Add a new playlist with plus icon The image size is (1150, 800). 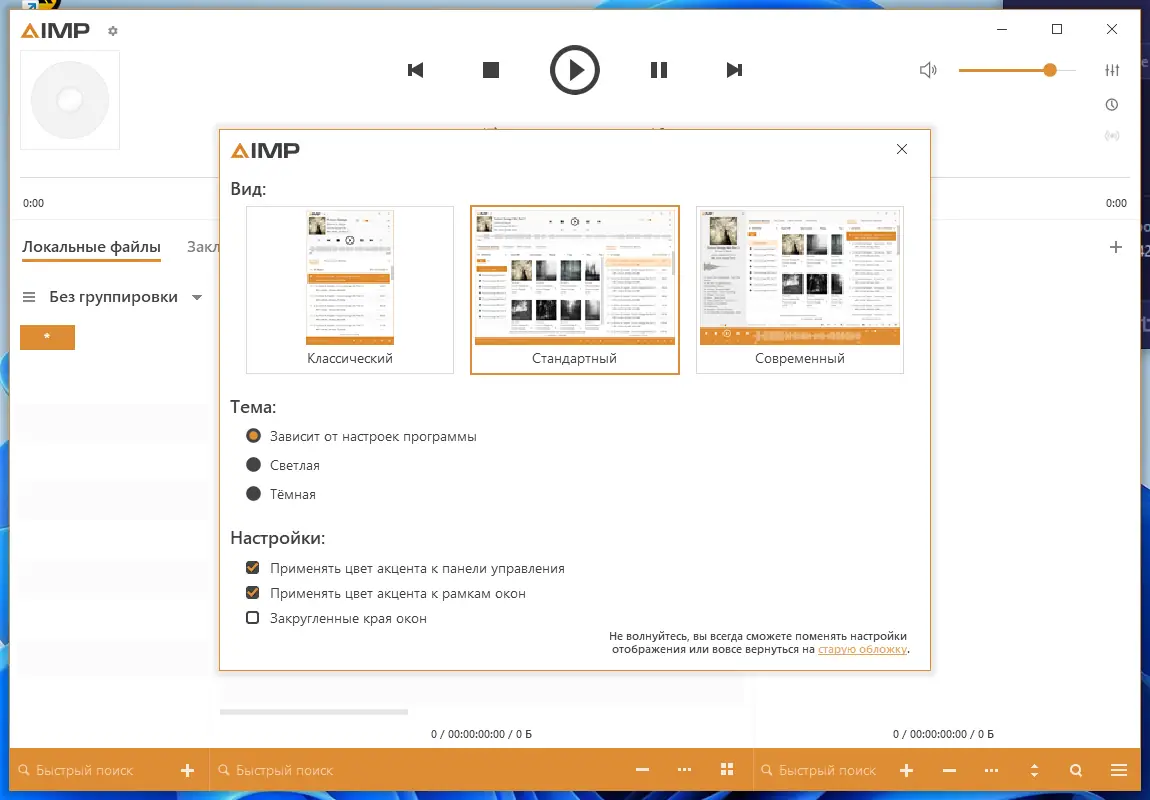pyautogui.click(x=1116, y=247)
